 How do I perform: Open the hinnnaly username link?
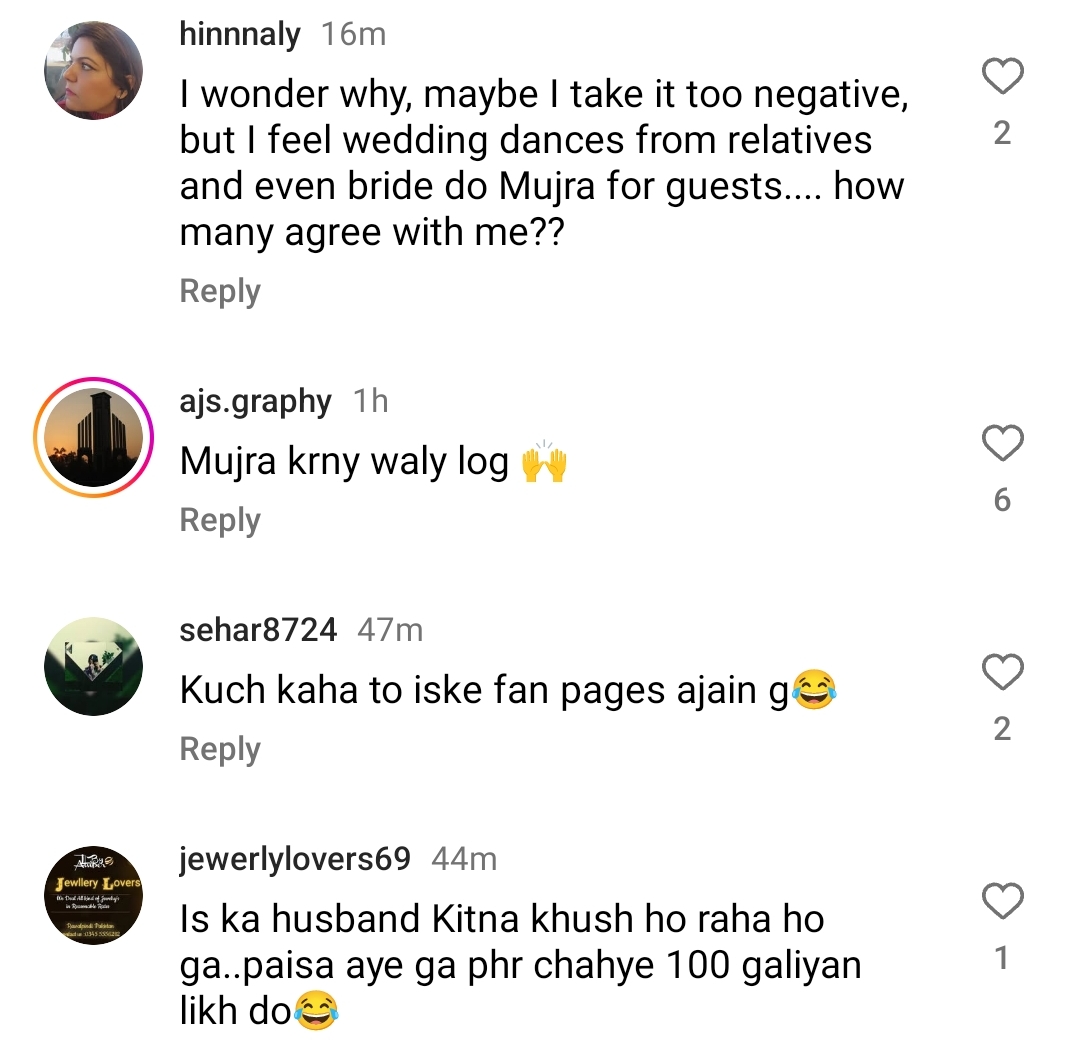[240, 35]
